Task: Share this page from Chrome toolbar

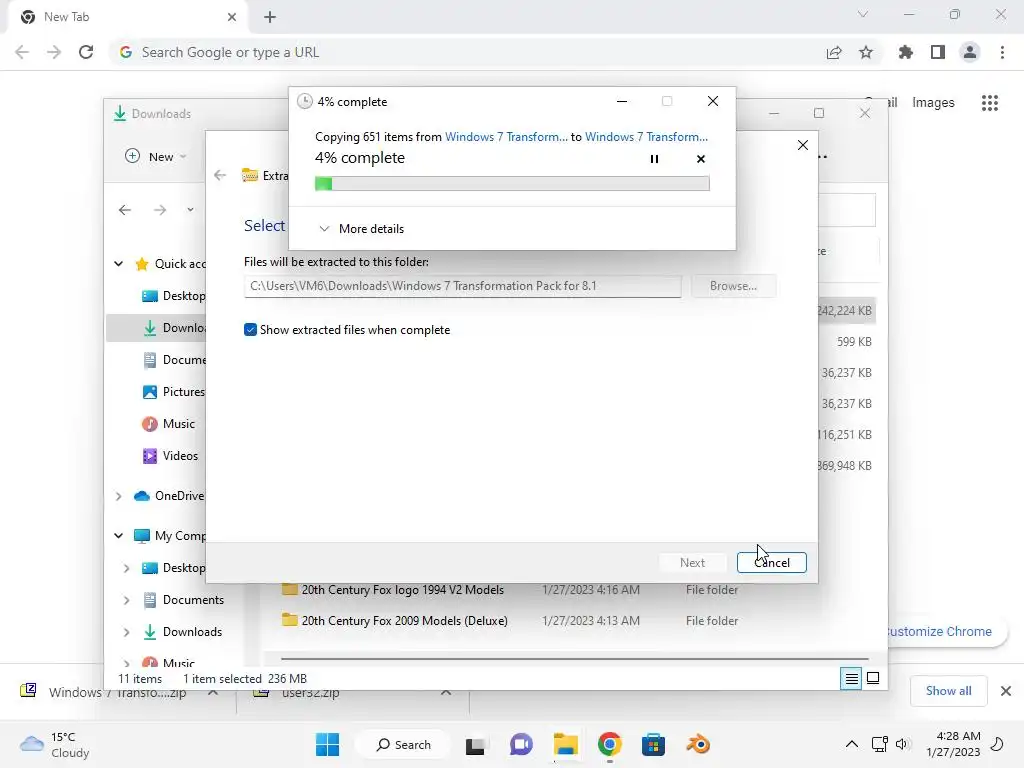Action: (x=834, y=52)
